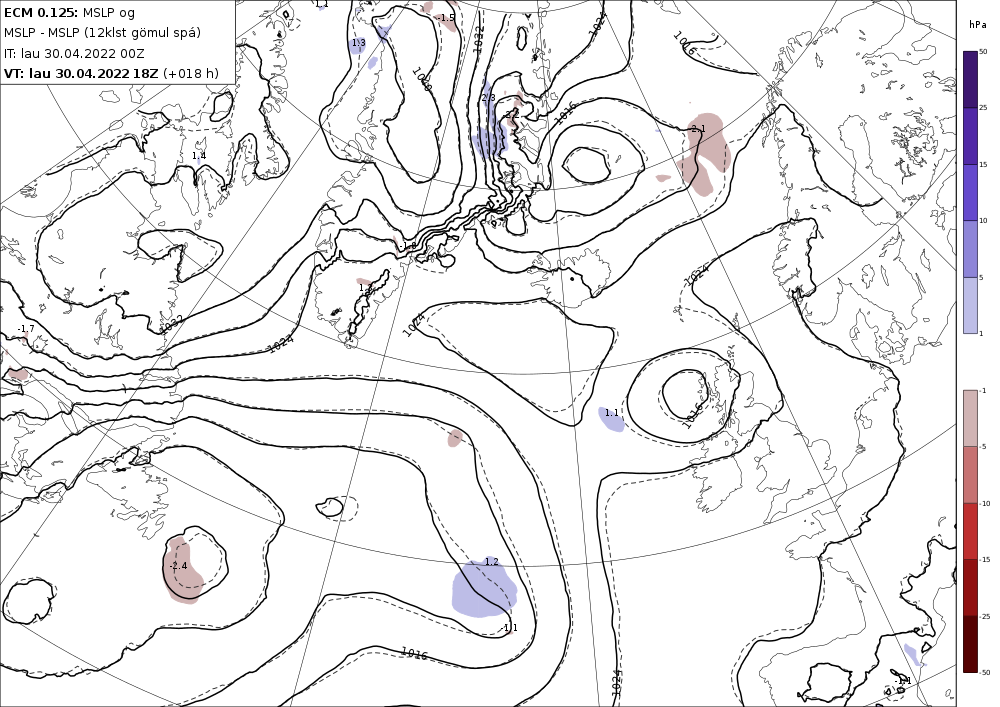Click the '1.4' value label
The height and width of the screenshot is (707, 1000).
[199, 156]
